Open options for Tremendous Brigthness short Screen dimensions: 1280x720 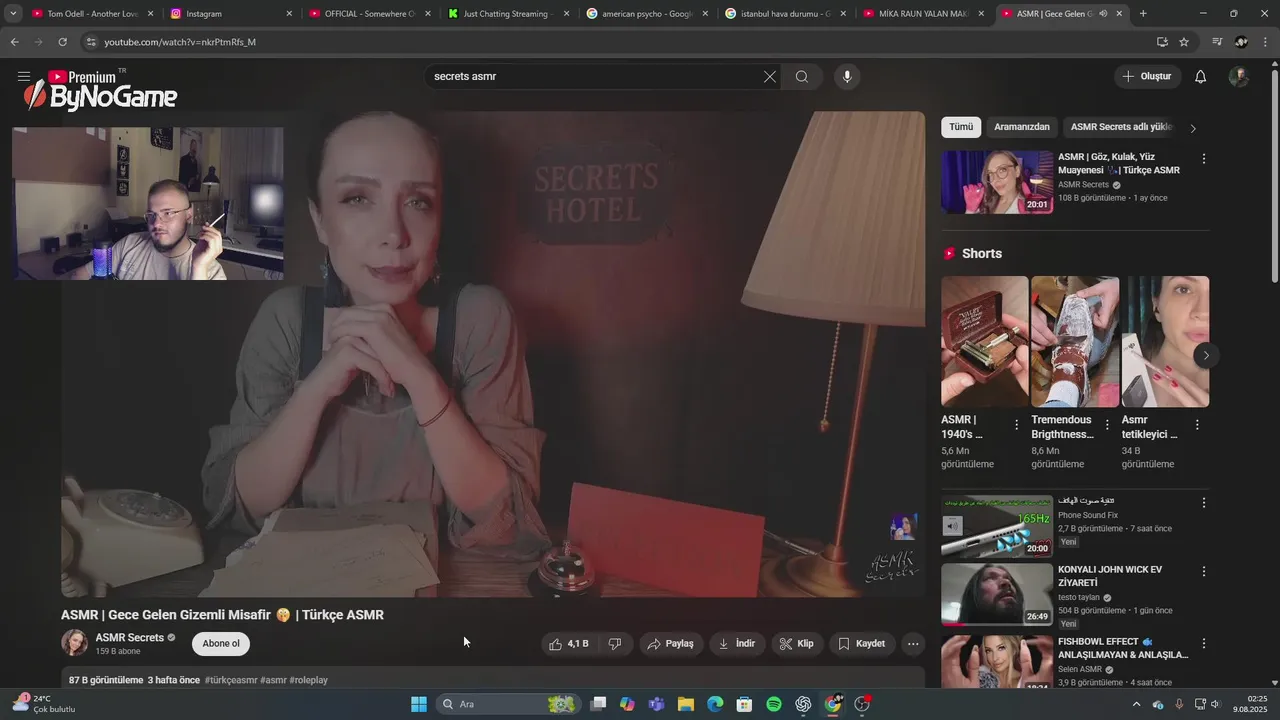(x=1107, y=425)
